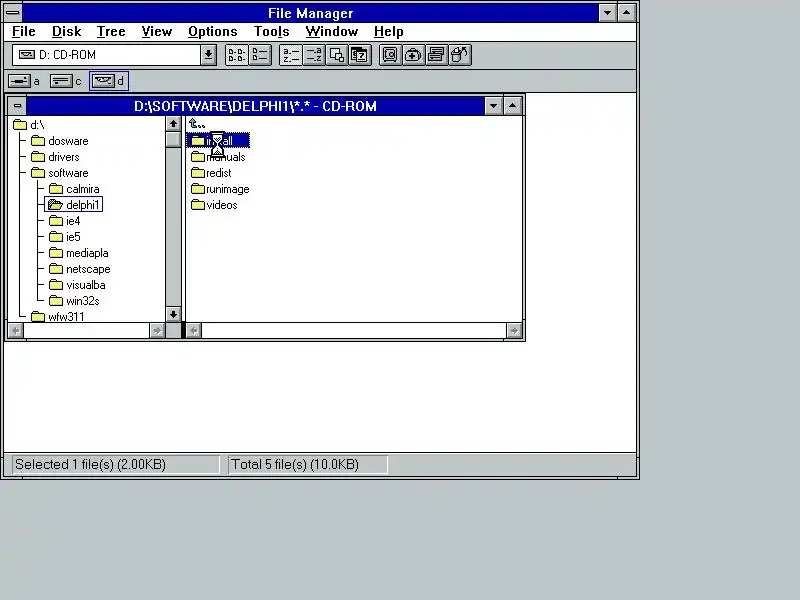Open the File menu
This screenshot has height=600, width=800.
click(23, 32)
